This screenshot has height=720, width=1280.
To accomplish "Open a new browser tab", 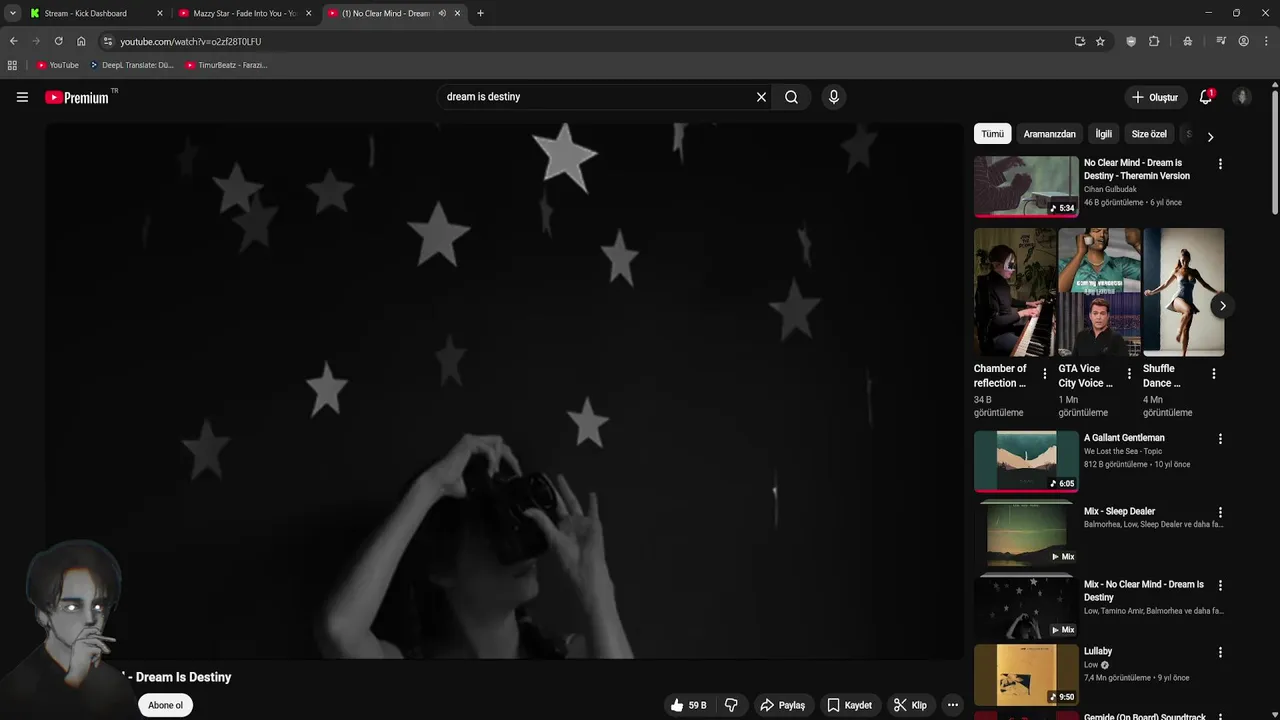I will [480, 13].
